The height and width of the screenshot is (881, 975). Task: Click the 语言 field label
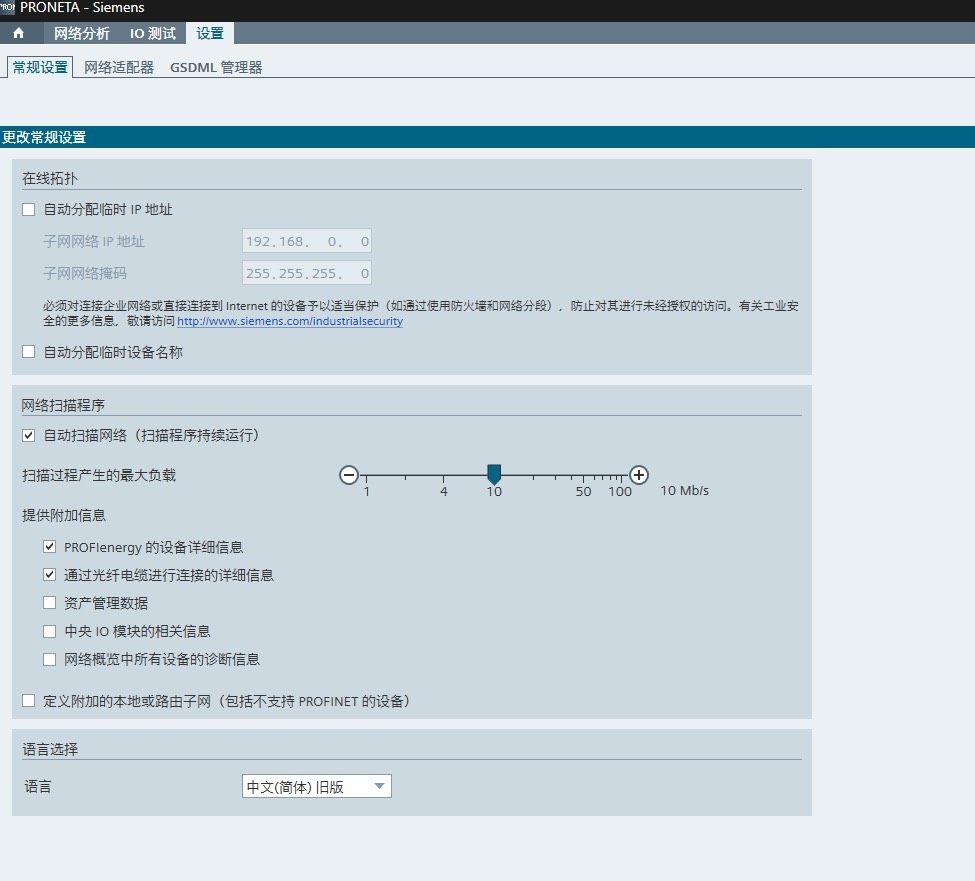point(38,786)
